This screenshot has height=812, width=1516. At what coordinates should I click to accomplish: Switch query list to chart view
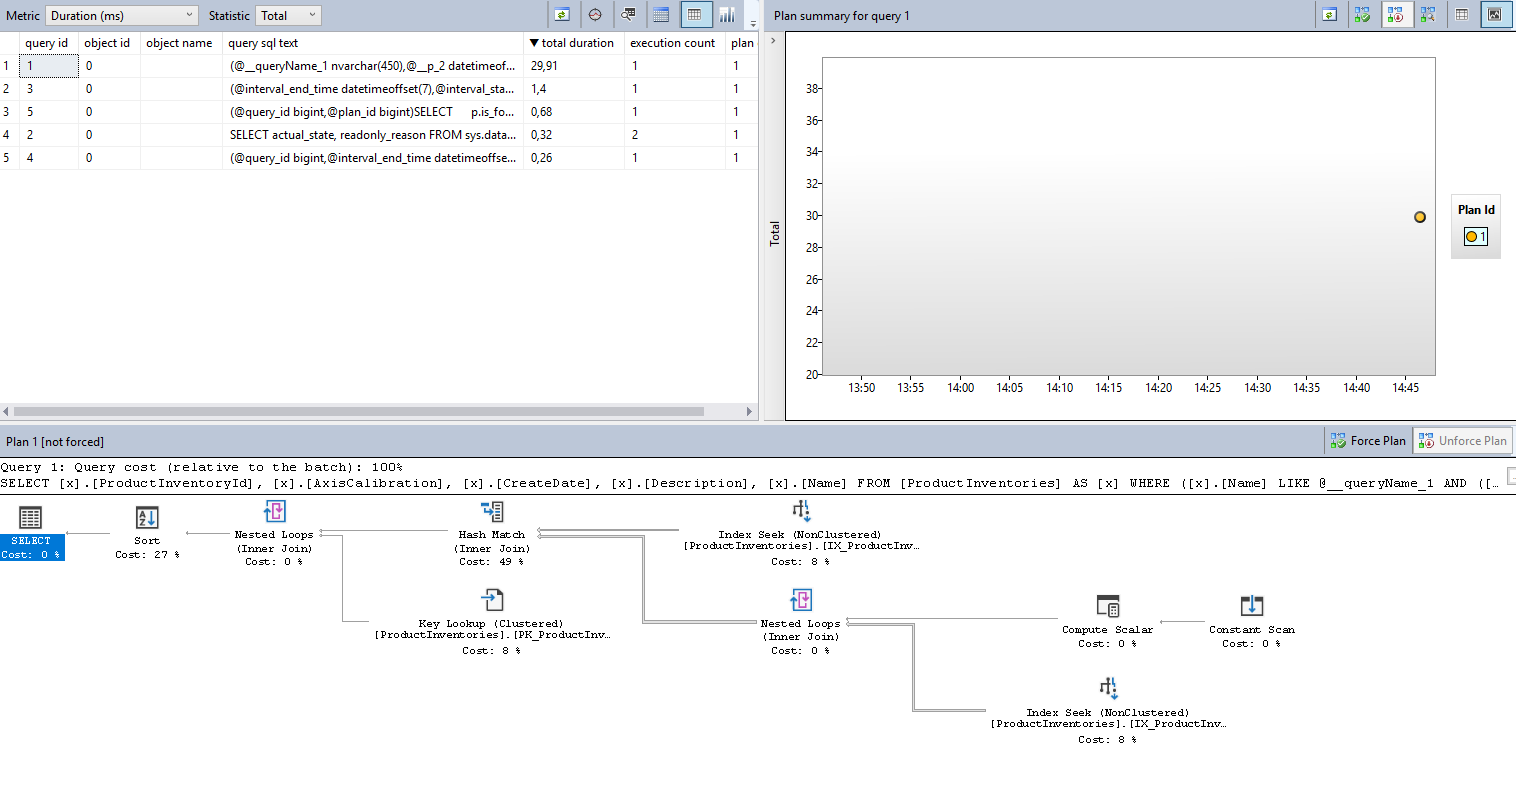click(727, 15)
